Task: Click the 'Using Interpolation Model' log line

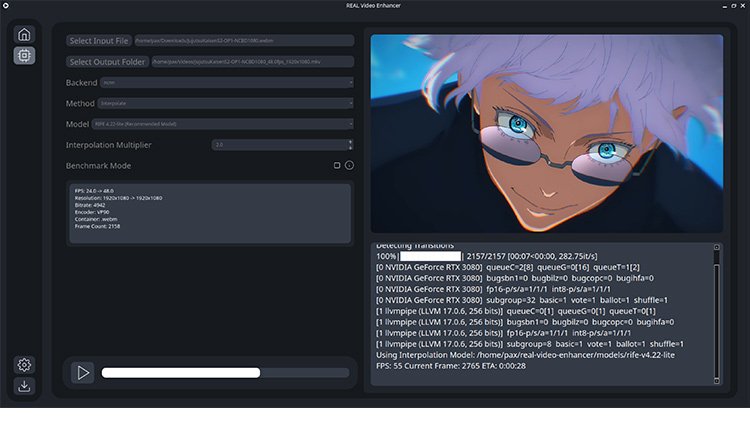Action: click(525, 355)
